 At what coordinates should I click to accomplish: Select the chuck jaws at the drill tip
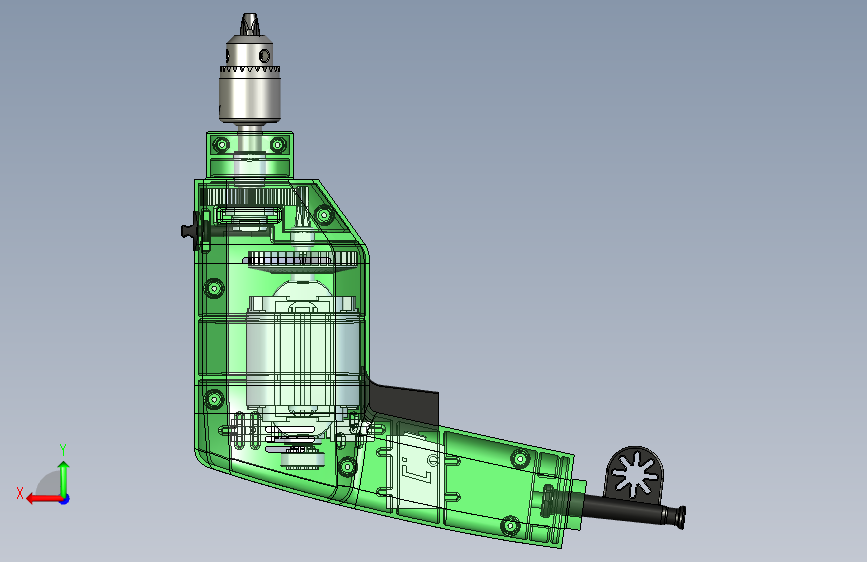pos(249,25)
